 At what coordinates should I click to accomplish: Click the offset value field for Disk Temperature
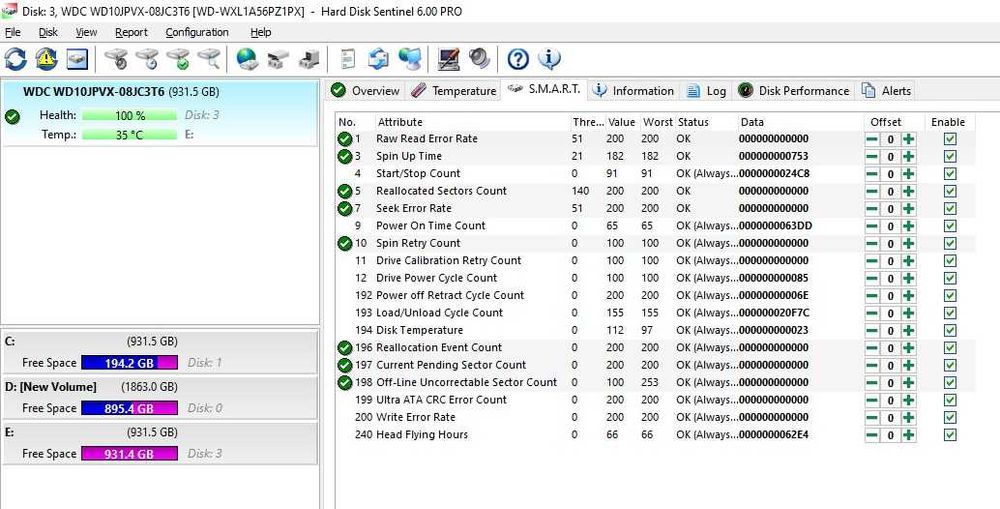point(890,330)
